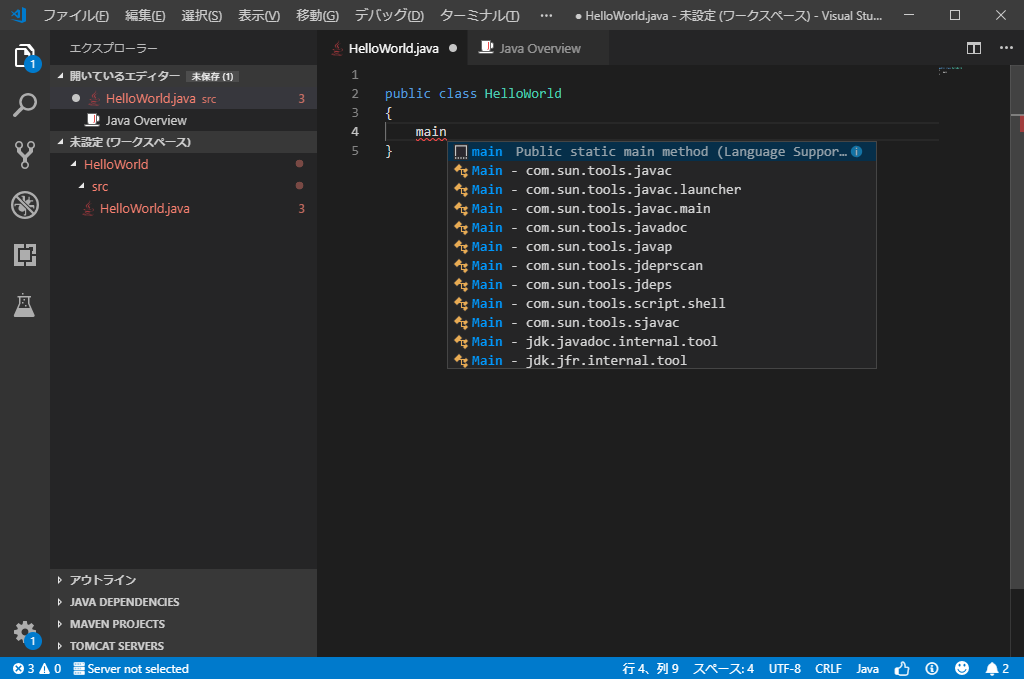
Task: Open the Extensions view icon
Action: coord(25,255)
